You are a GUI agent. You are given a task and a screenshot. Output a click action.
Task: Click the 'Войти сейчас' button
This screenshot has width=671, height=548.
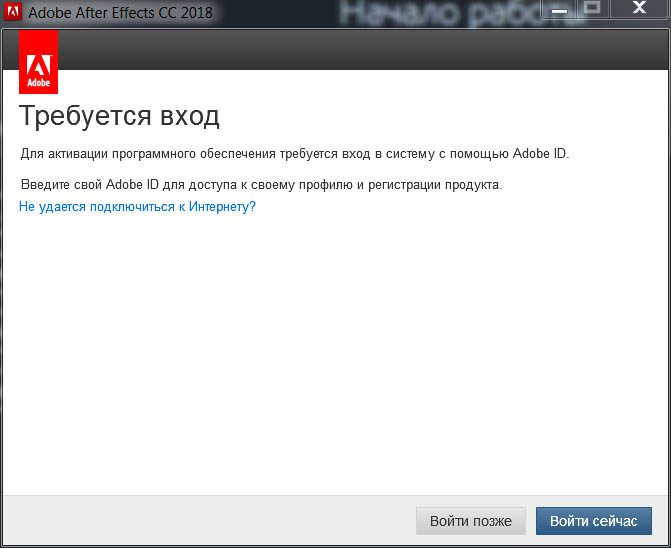pyautogui.click(x=594, y=521)
